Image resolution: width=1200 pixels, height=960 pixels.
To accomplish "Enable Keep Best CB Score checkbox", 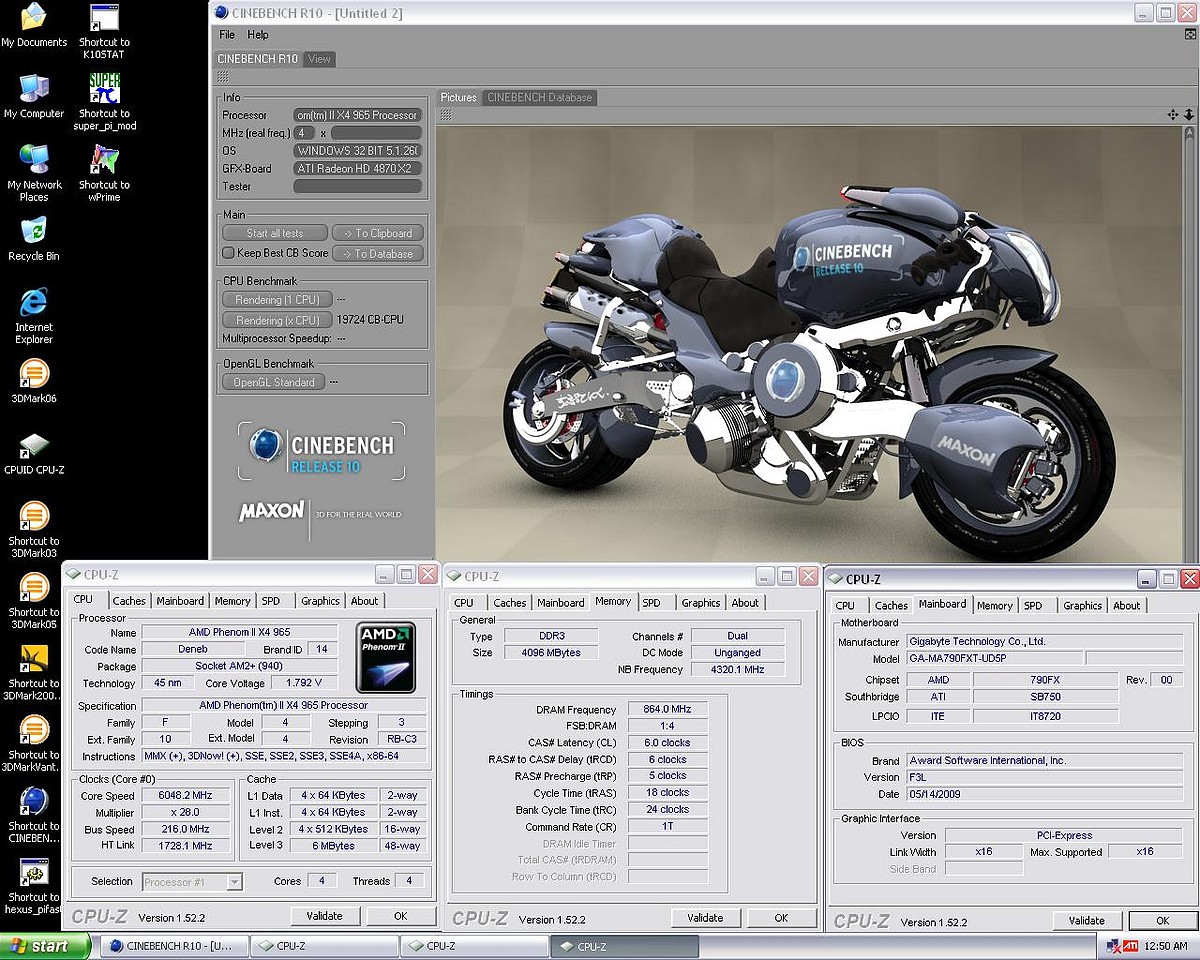I will tap(228, 253).
